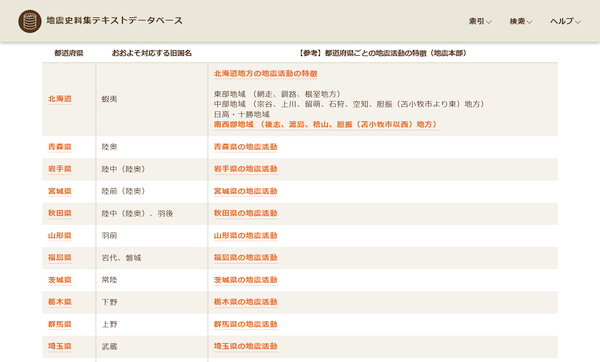Open the 福島県 prefecture link
This screenshot has width=600, height=362.
pos(60,258)
